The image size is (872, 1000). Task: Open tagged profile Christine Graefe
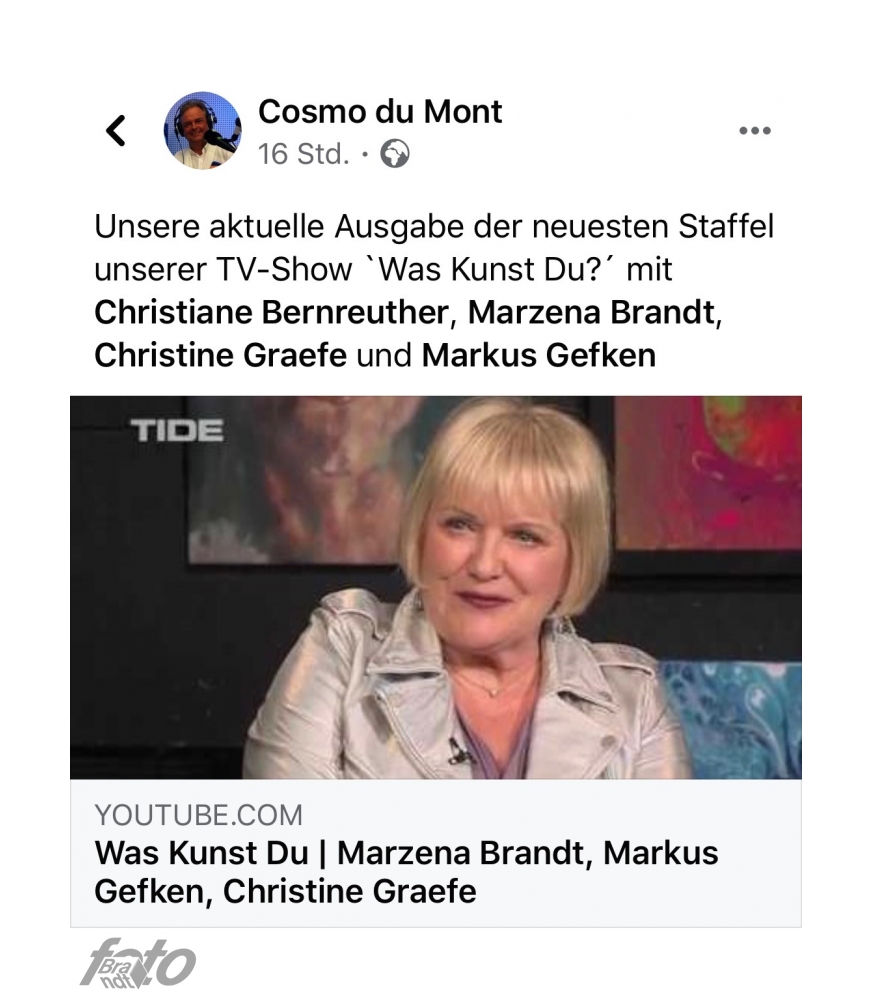(221, 355)
